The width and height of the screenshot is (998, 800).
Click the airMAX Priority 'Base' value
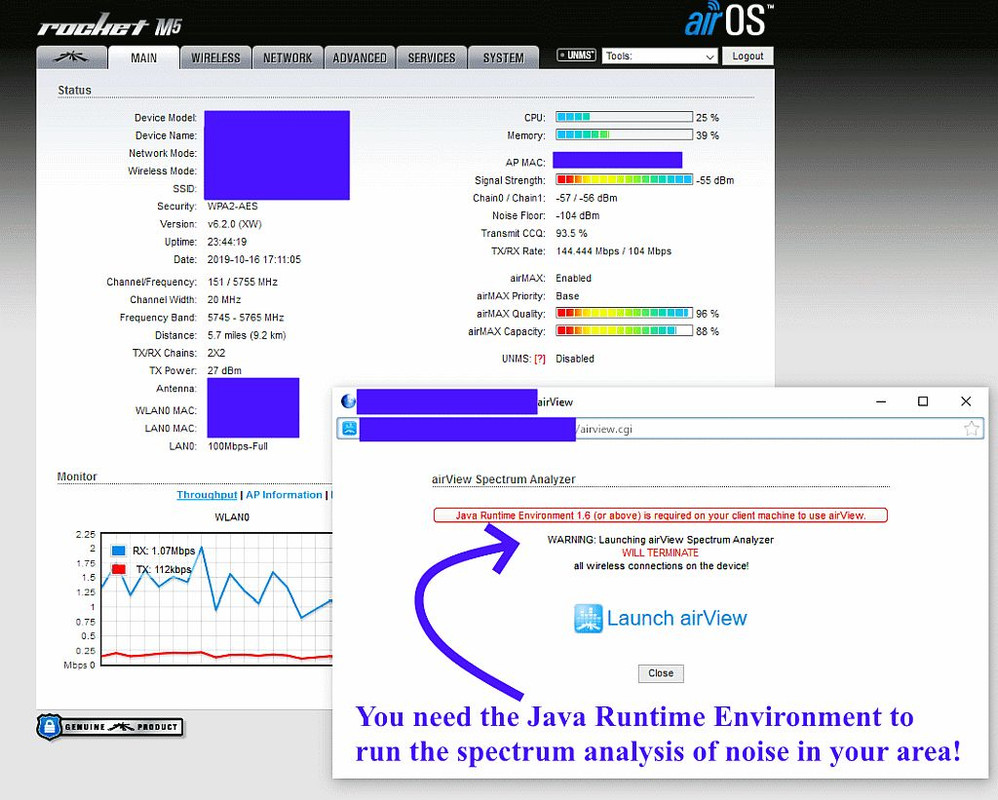pos(567,296)
